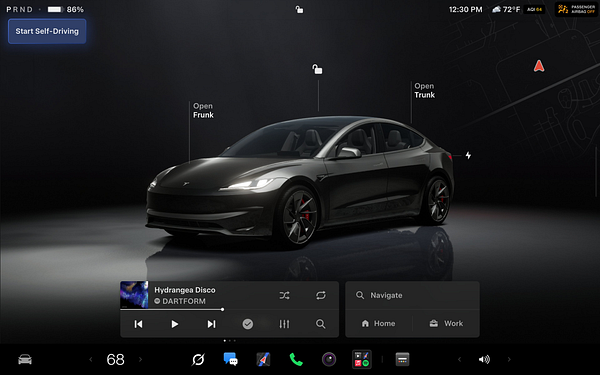Screen dimensions: 600x375
Task: Open the Messages app icon
Action: 230,359
